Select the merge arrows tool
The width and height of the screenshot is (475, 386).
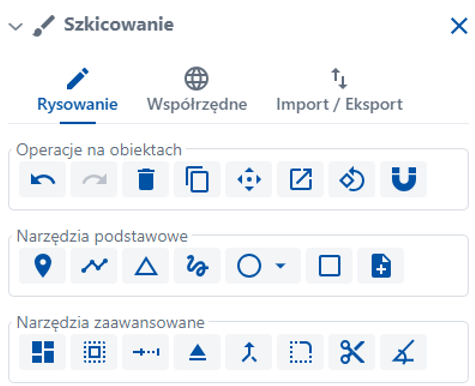click(x=249, y=352)
